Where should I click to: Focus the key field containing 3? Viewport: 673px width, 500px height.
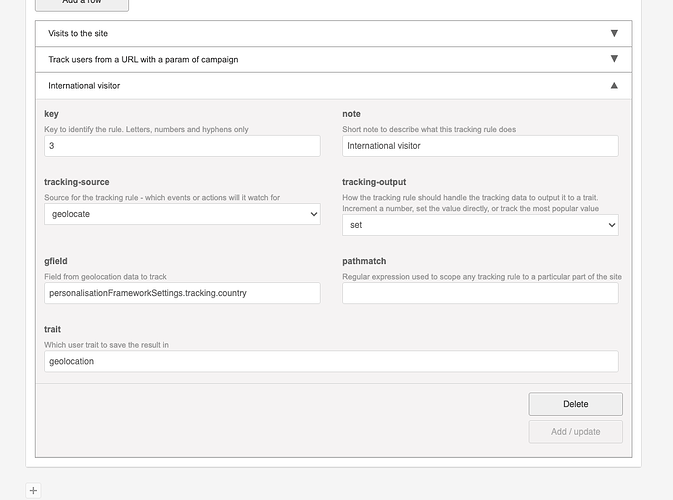(182, 146)
